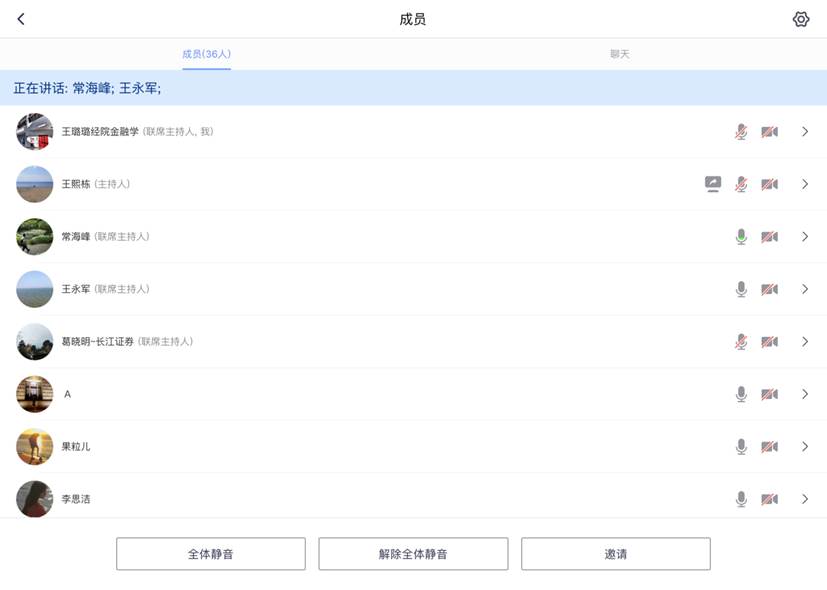Unmute the microphone of 王熙栋
The width and height of the screenshot is (827, 590).
click(x=741, y=184)
